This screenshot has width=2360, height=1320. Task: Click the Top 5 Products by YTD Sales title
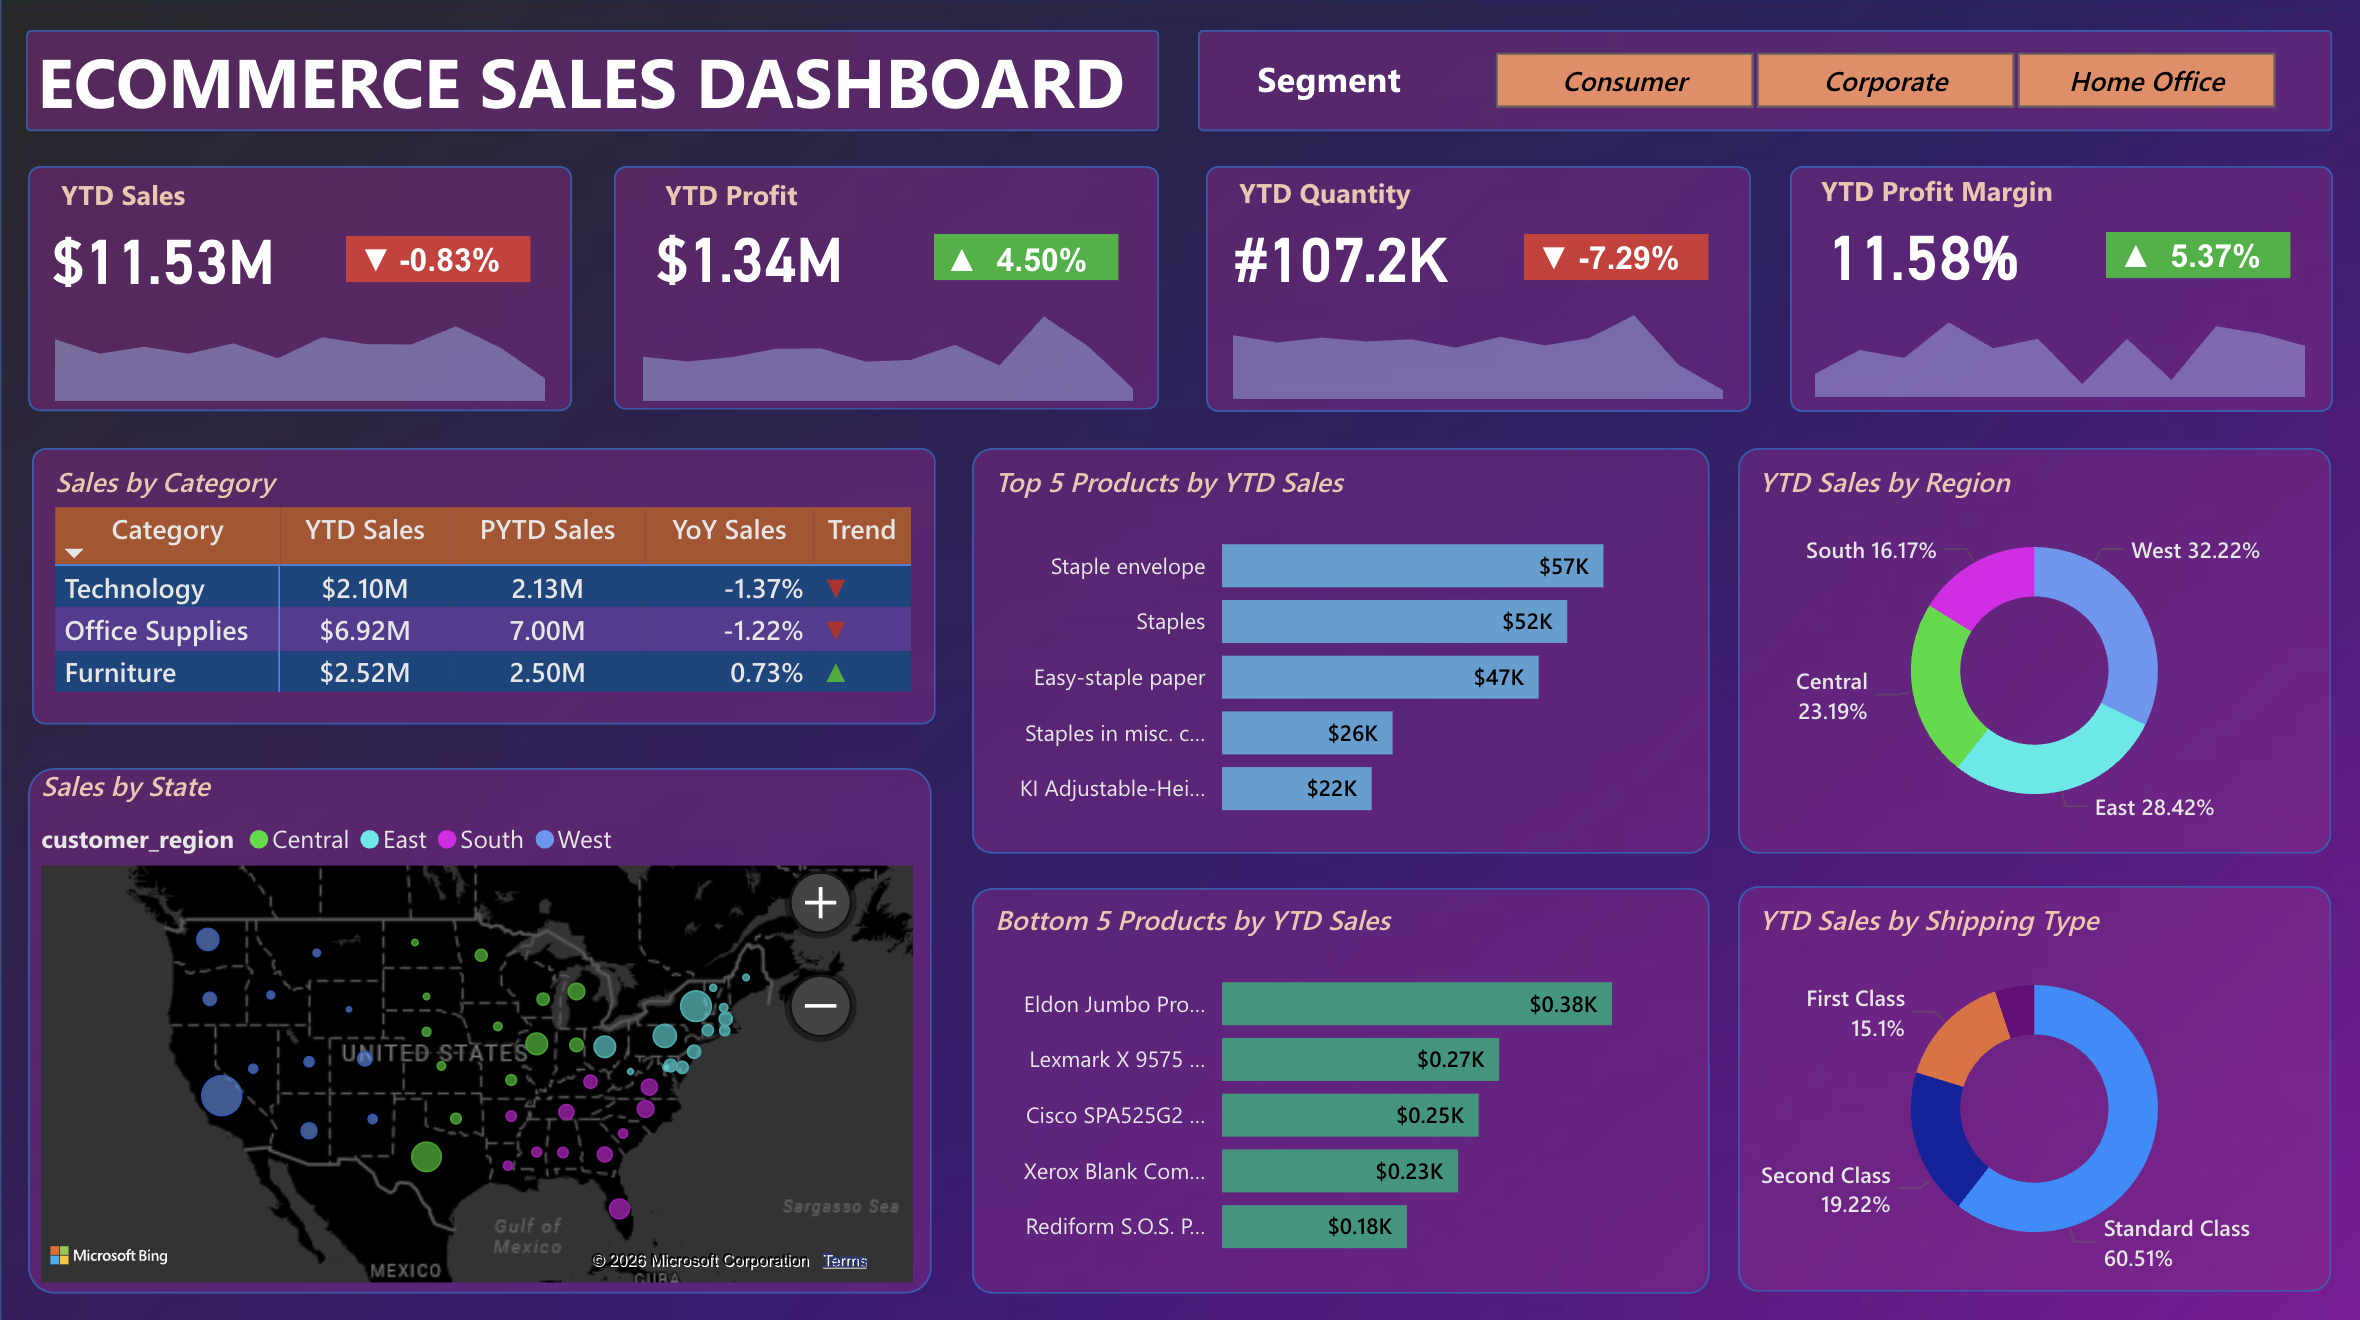coord(1170,483)
